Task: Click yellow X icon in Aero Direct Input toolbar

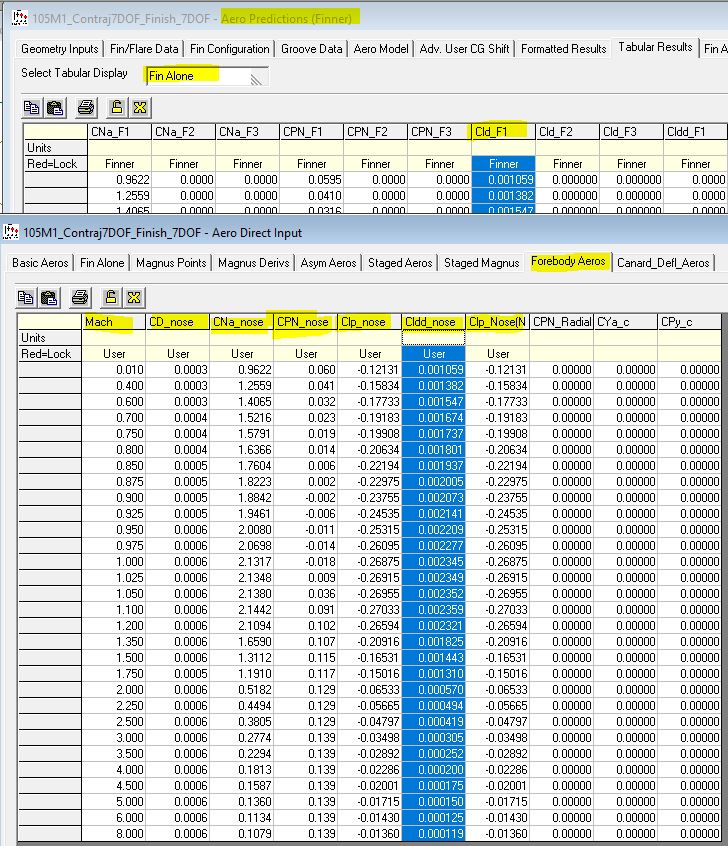Action: 132,297
